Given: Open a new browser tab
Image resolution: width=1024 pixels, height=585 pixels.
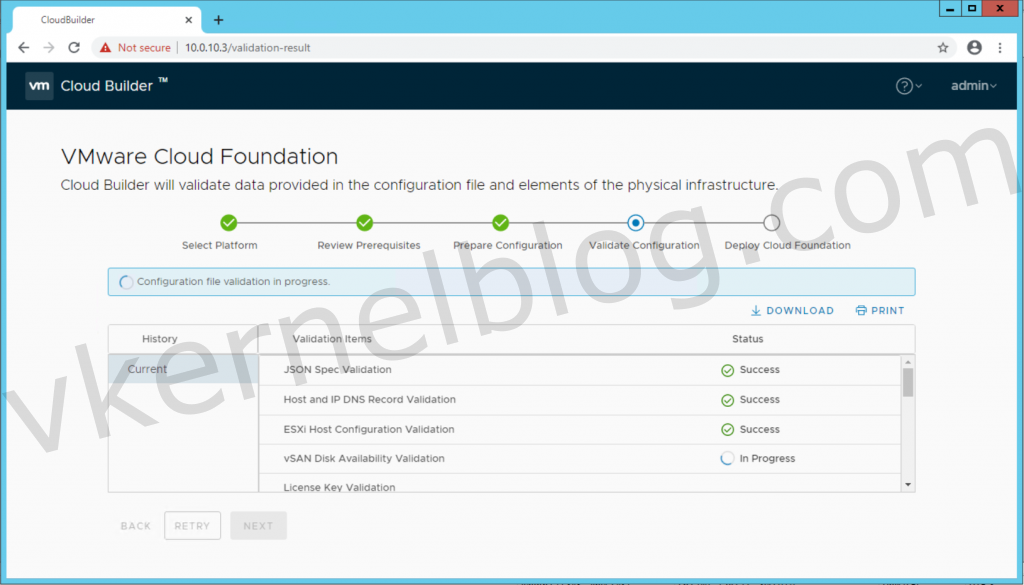Looking at the screenshot, I should coord(218,20).
